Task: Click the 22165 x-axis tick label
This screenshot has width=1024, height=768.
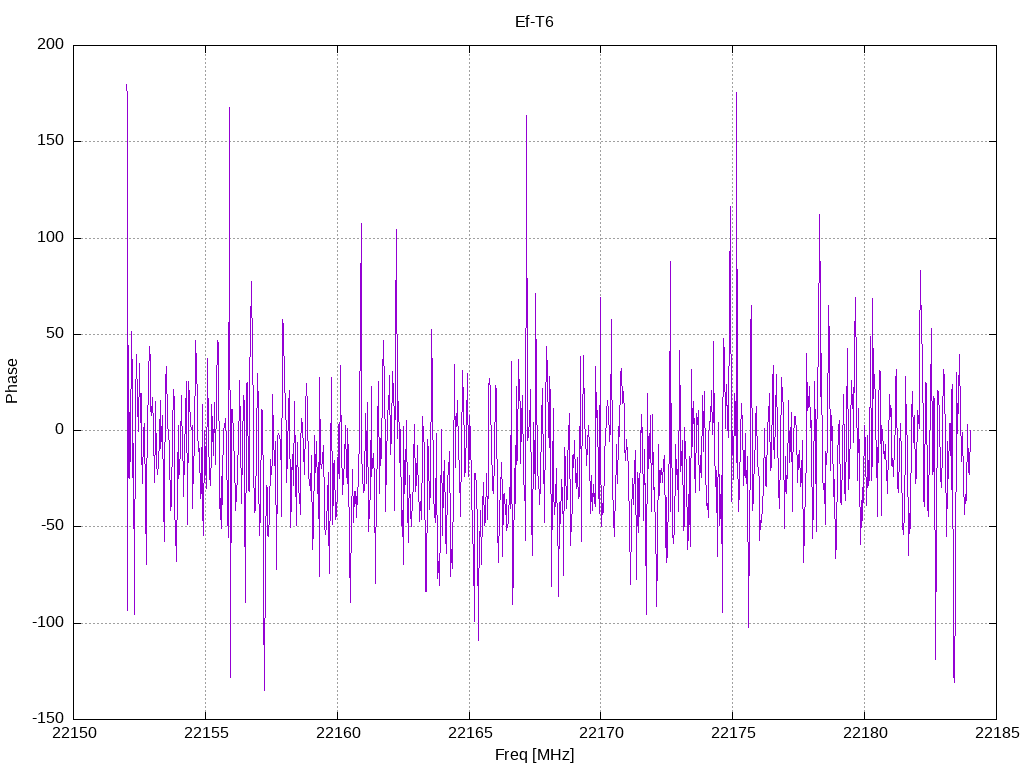Action: (470, 733)
